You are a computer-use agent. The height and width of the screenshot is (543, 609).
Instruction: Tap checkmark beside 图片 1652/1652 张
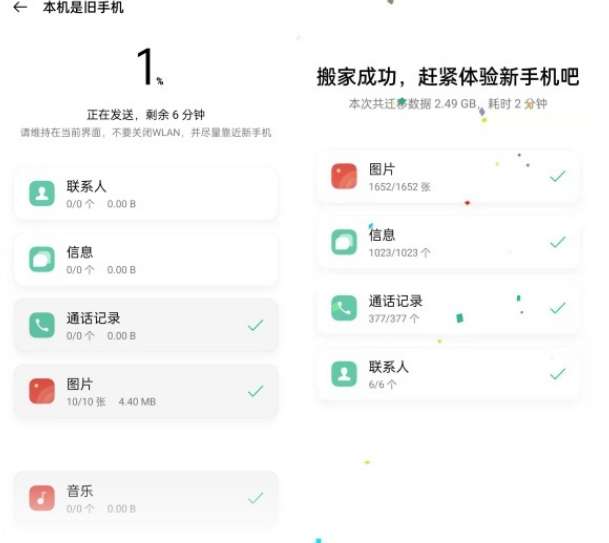pyautogui.click(x=557, y=176)
